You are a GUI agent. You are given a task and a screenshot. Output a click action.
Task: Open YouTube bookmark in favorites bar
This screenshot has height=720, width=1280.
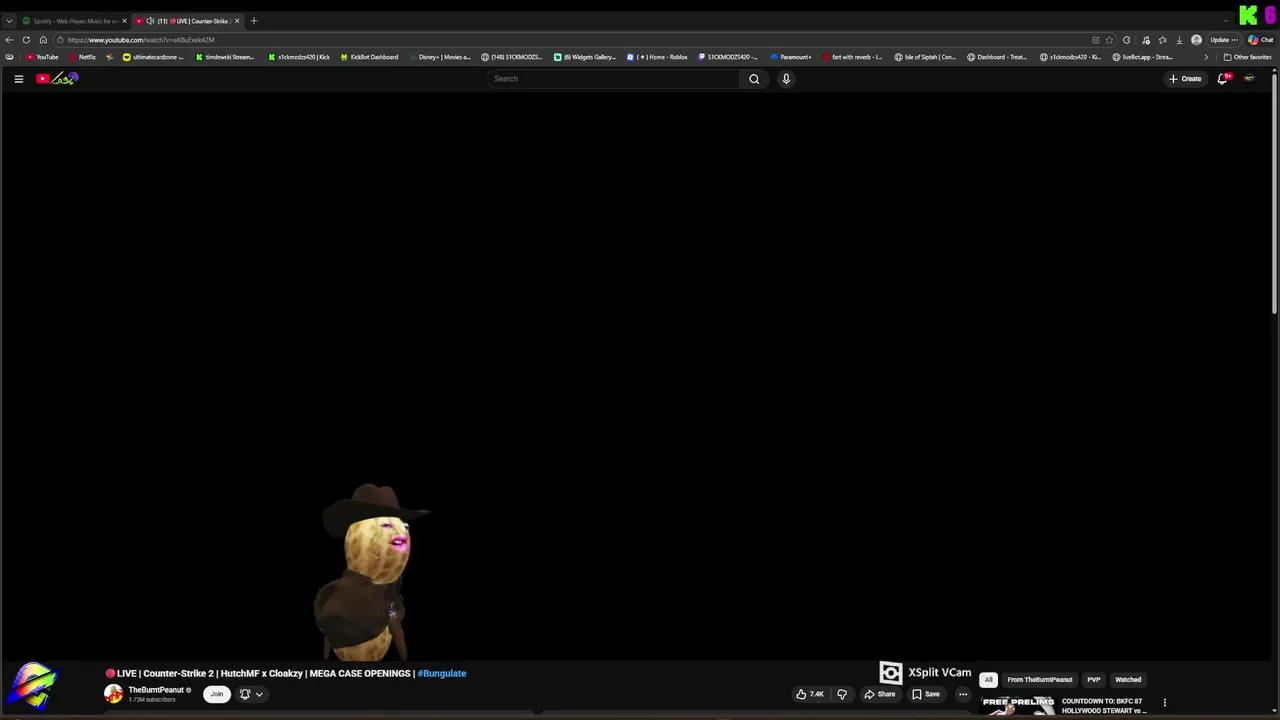point(42,57)
